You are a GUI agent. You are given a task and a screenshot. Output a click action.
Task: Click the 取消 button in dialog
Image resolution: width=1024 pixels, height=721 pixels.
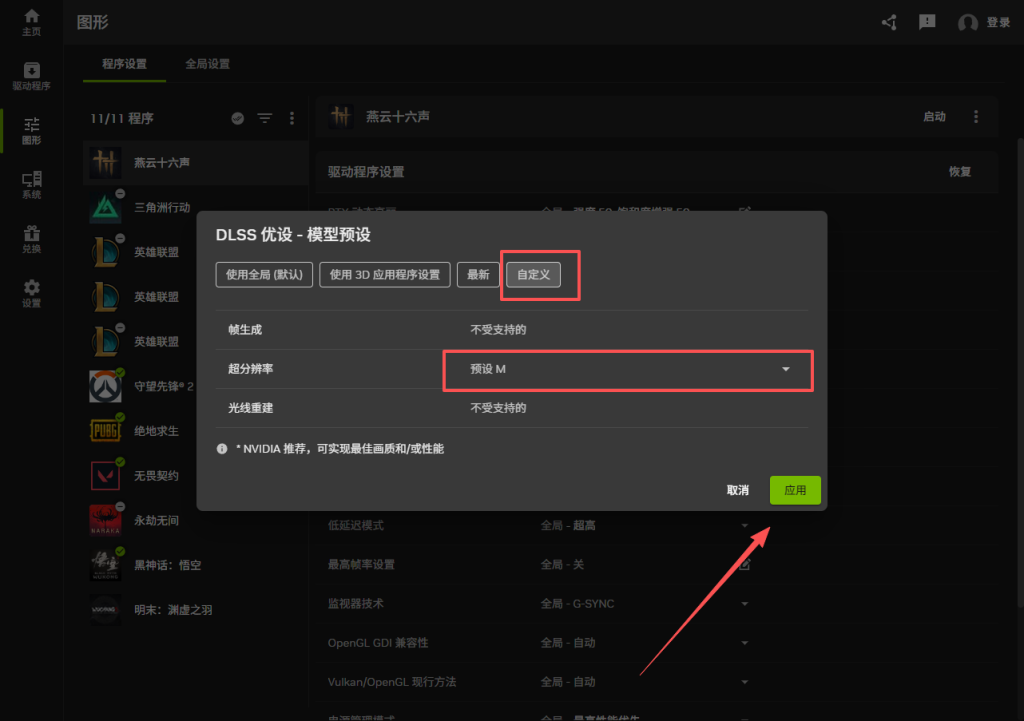pyautogui.click(x=738, y=491)
